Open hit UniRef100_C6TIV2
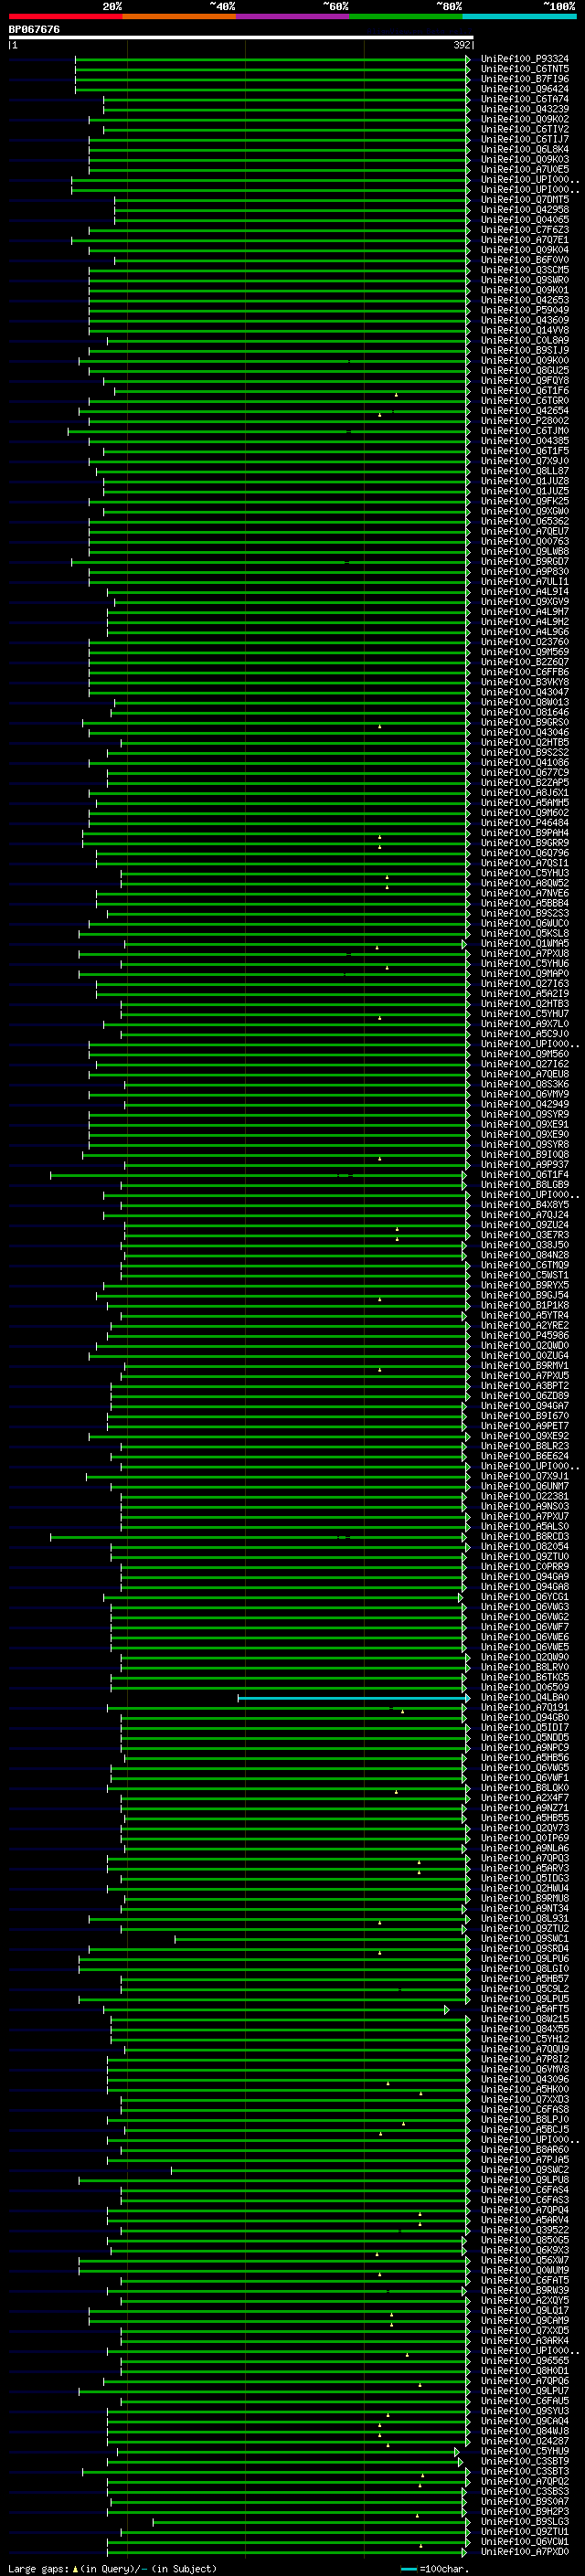This screenshot has height=2576, width=585. (524, 129)
